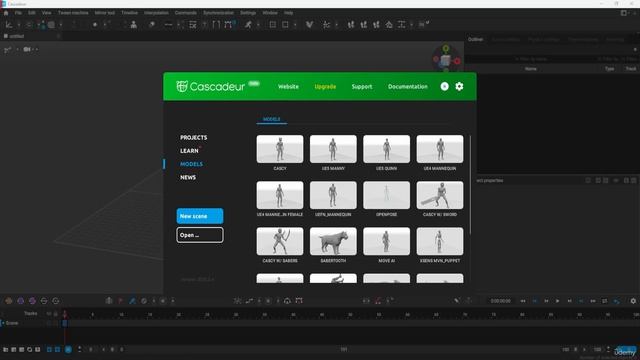Click the Type column header in Outliner
640x360 pixels.
click(x=609, y=69)
